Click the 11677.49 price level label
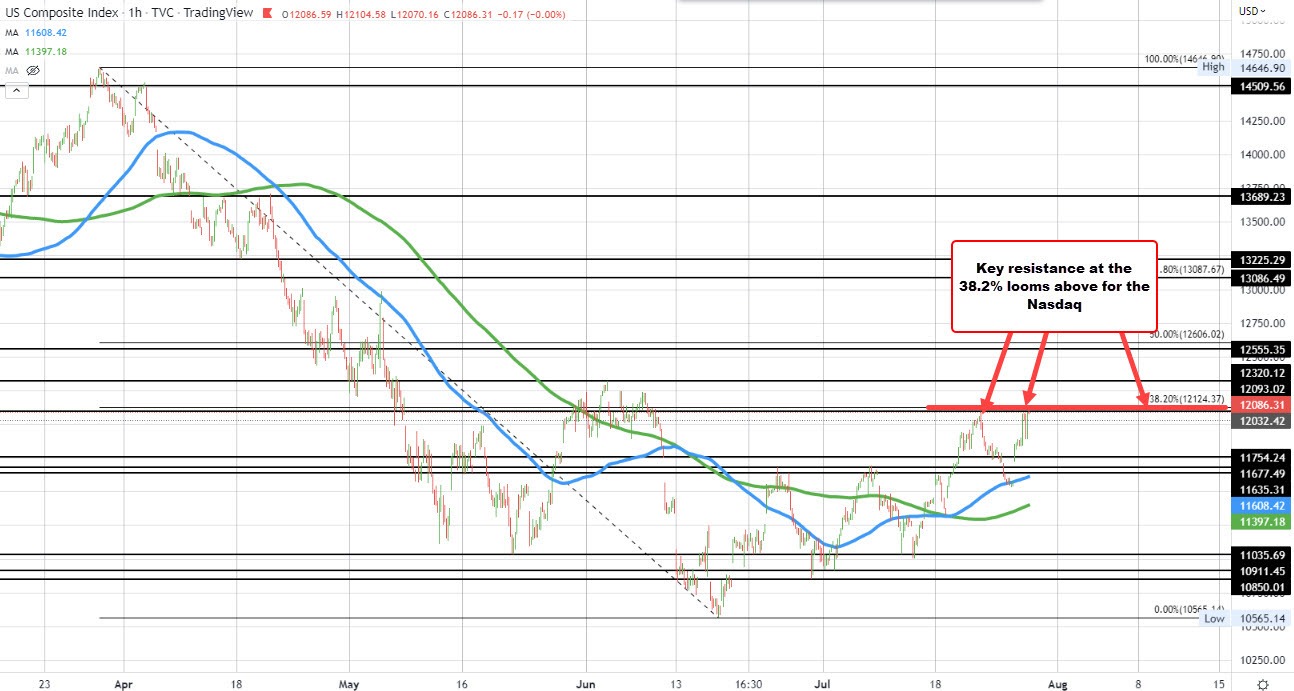The width and height of the screenshot is (1294, 691). 1261,473
